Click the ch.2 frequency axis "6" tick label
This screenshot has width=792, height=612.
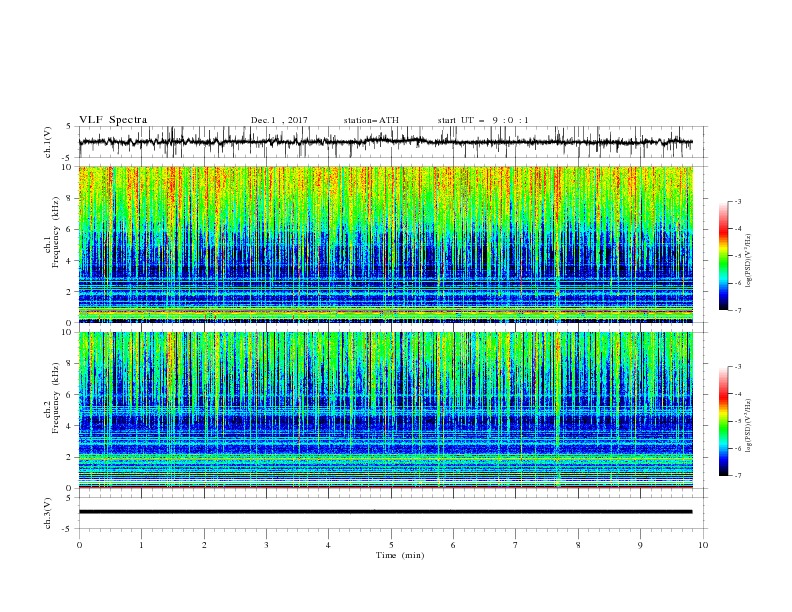71,395
